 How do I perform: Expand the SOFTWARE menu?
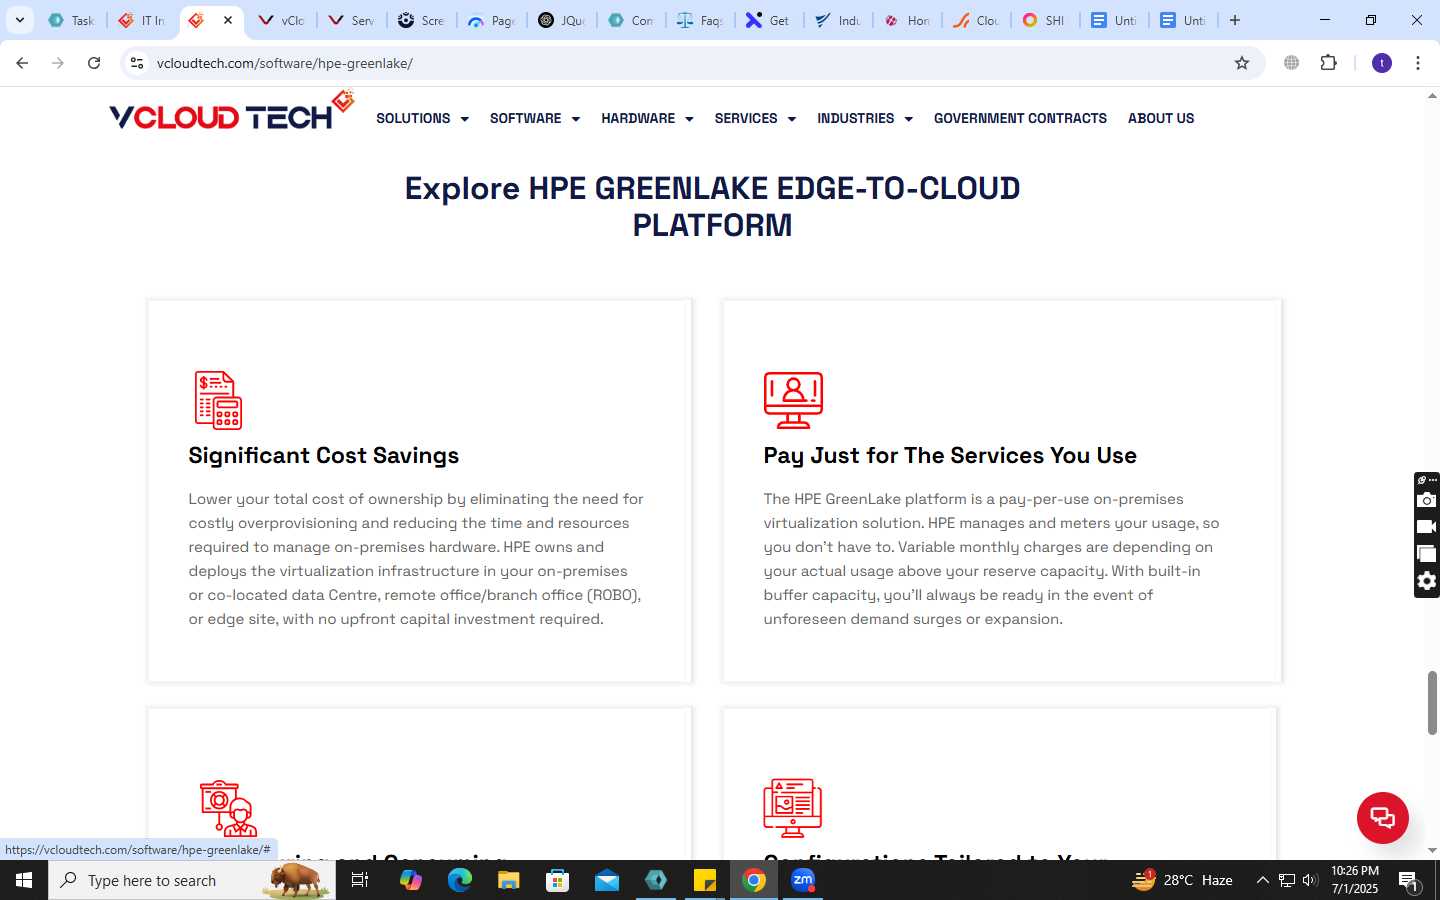pyautogui.click(x=534, y=118)
